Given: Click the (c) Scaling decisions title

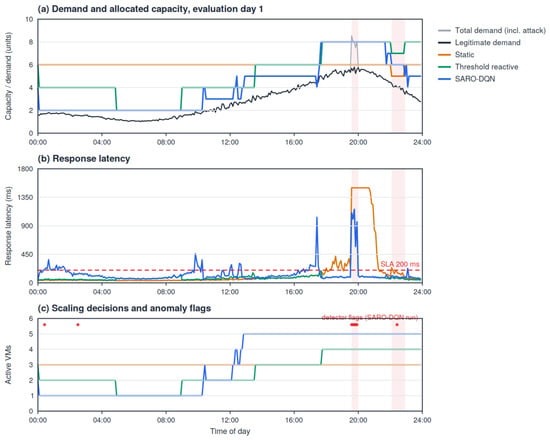Looking at the screenshot, I should [124, 308].
